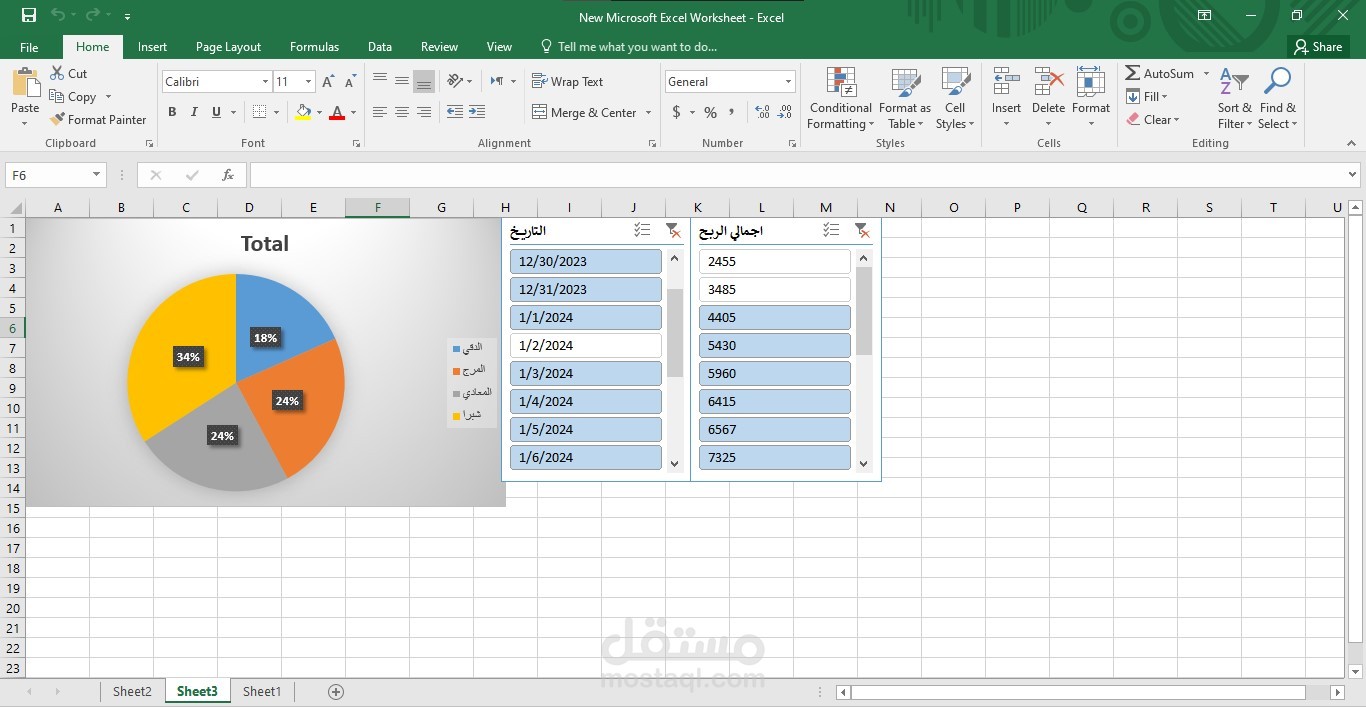Open Conditional Formatting in the Styles group
1366x707 pixels.
tap(841, 98)
